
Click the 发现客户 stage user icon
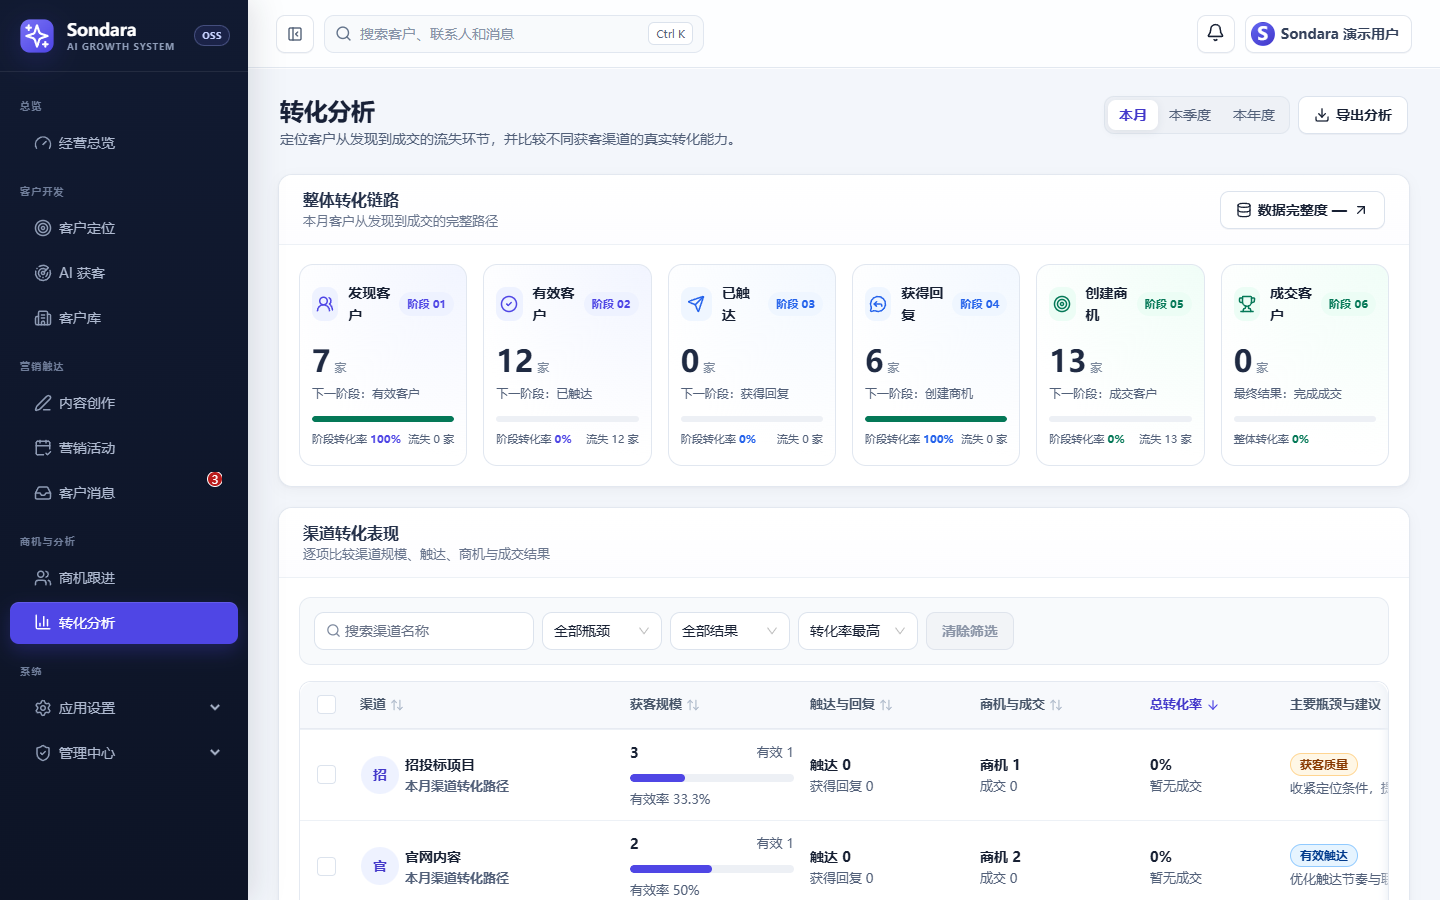point(326,304)
